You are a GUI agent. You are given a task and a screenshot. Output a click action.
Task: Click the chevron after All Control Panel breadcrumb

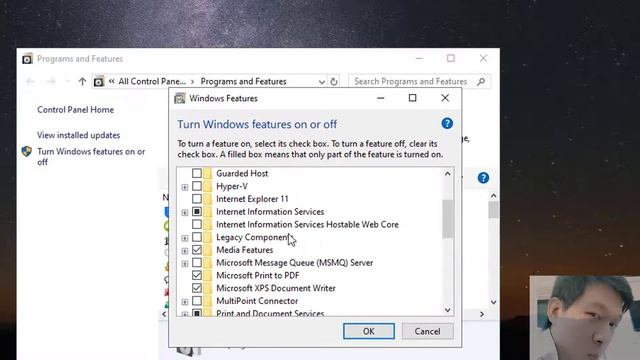(192, 82)
